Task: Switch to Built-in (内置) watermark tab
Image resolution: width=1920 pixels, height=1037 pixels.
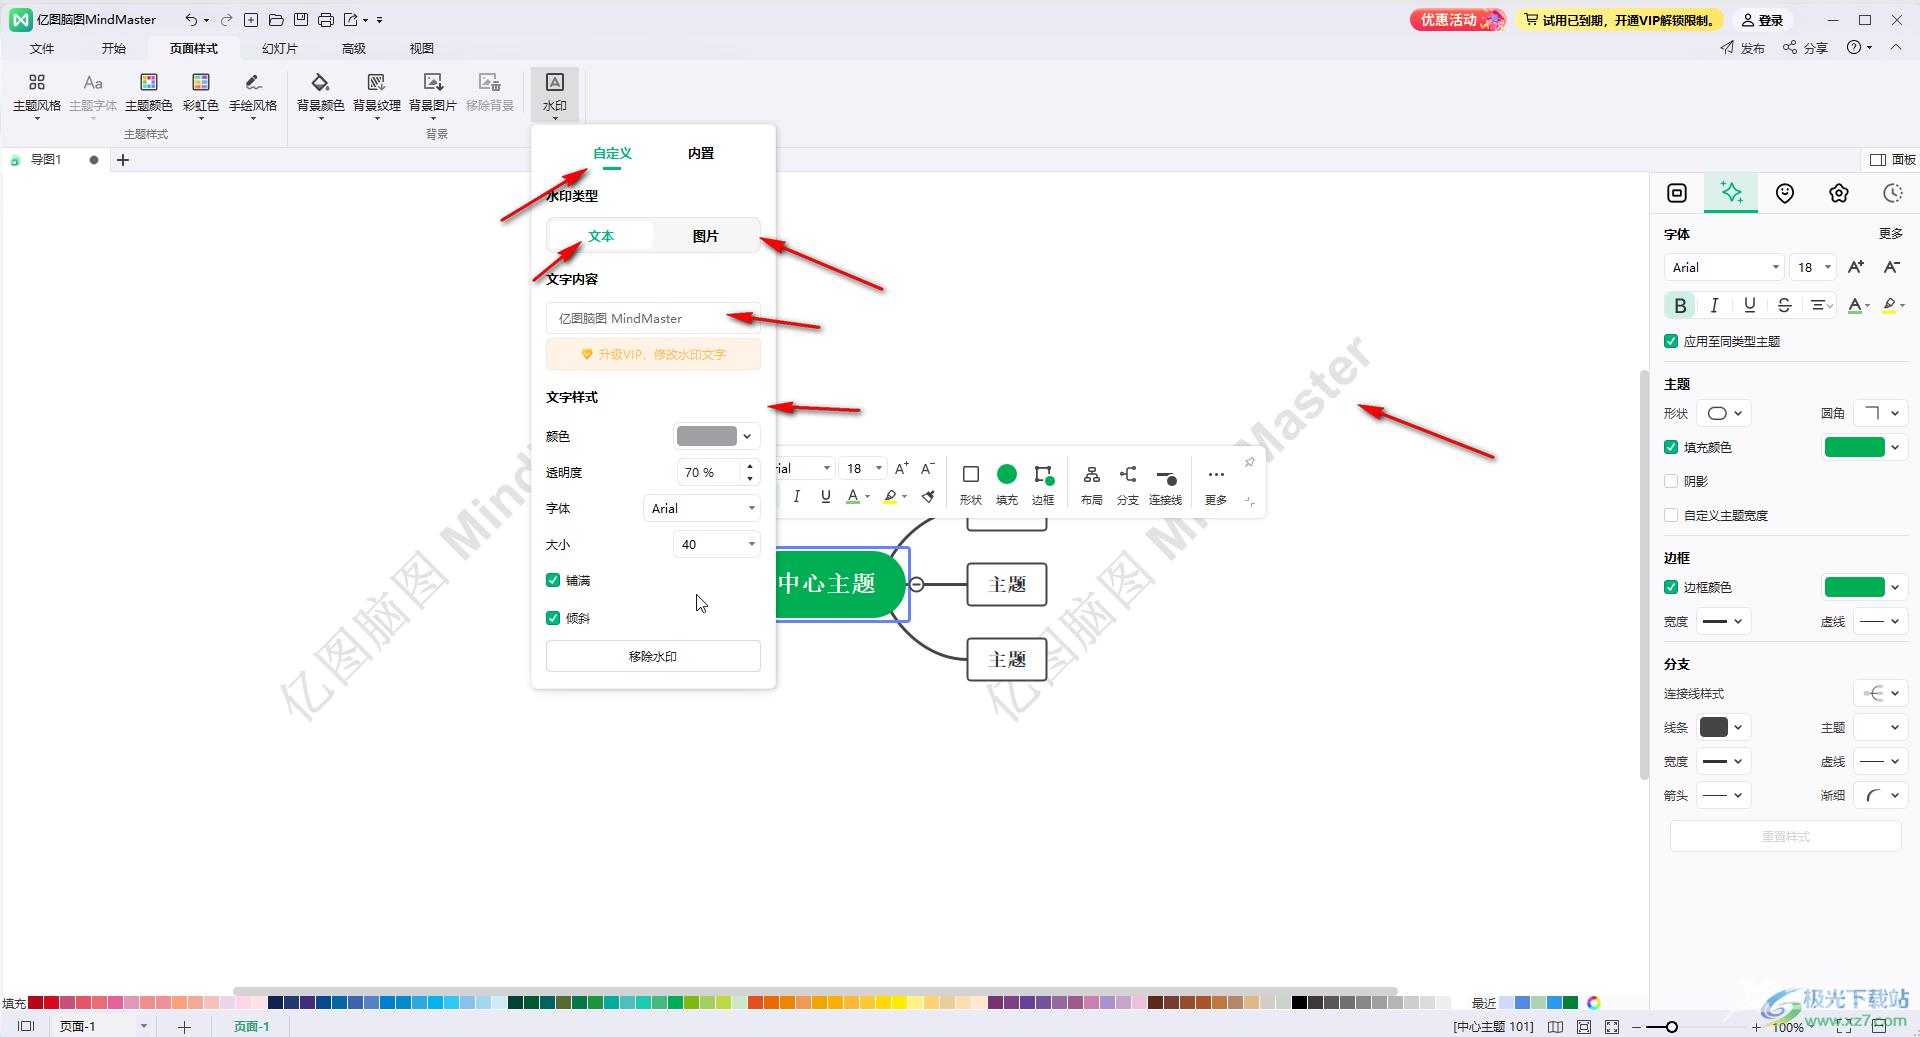Action: (701, 153)
